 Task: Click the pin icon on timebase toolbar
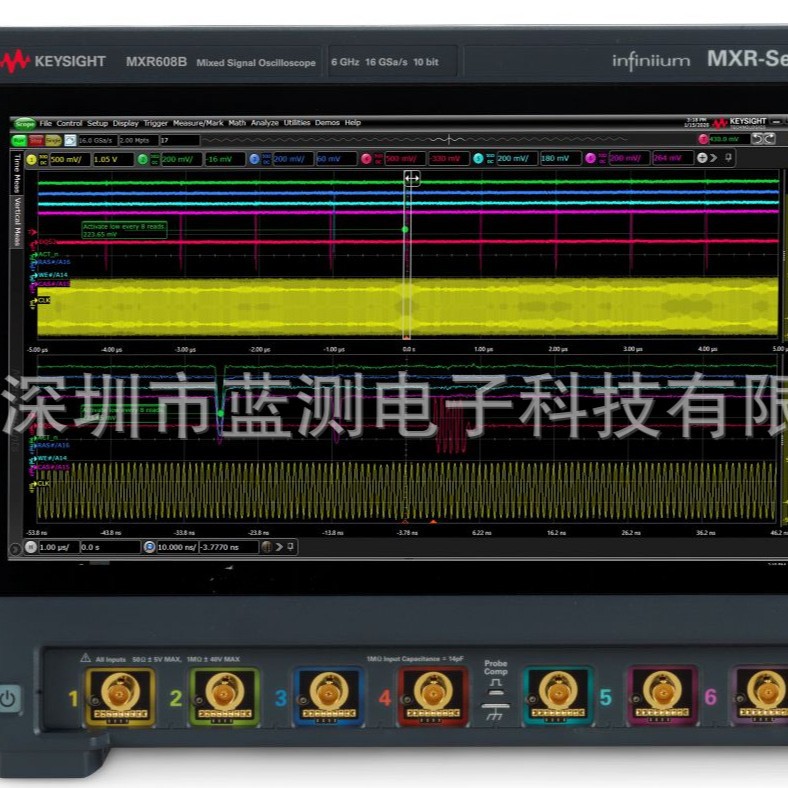(290, 546)
